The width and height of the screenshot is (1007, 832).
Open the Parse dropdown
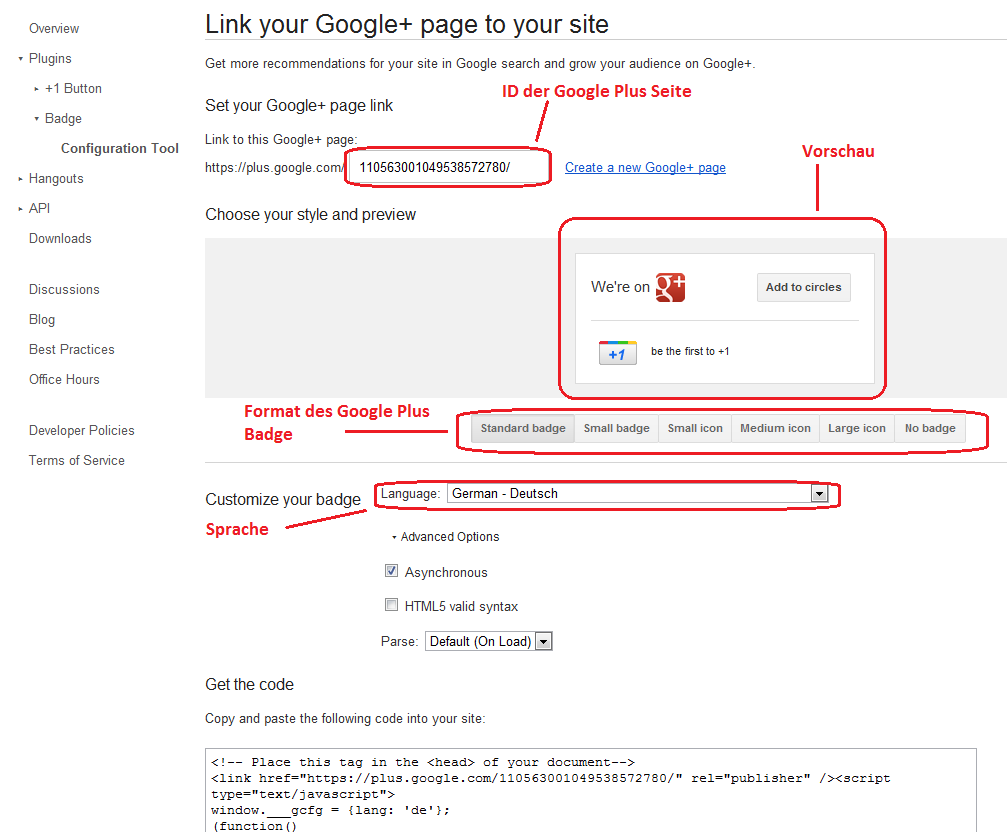point(488,641)
